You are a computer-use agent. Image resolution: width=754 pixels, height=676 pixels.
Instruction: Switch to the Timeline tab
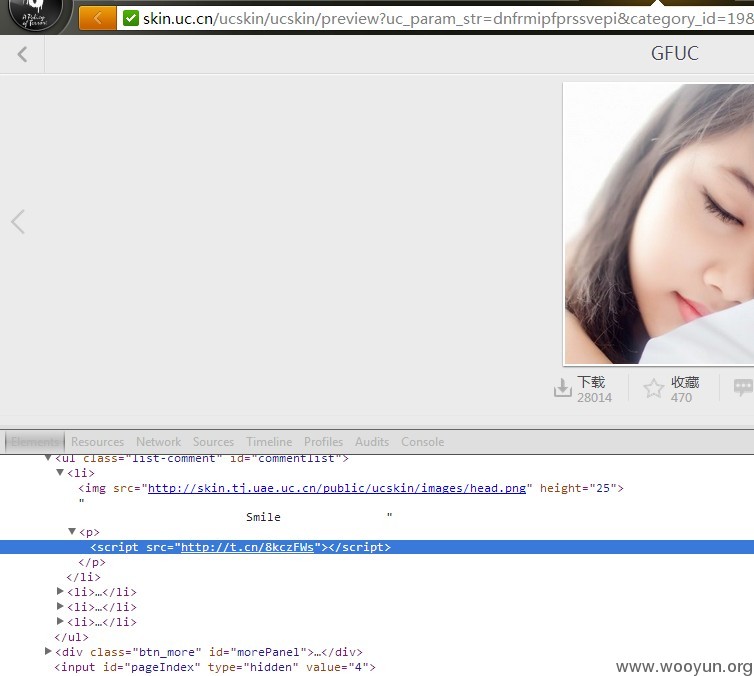[x=269, y=442]
